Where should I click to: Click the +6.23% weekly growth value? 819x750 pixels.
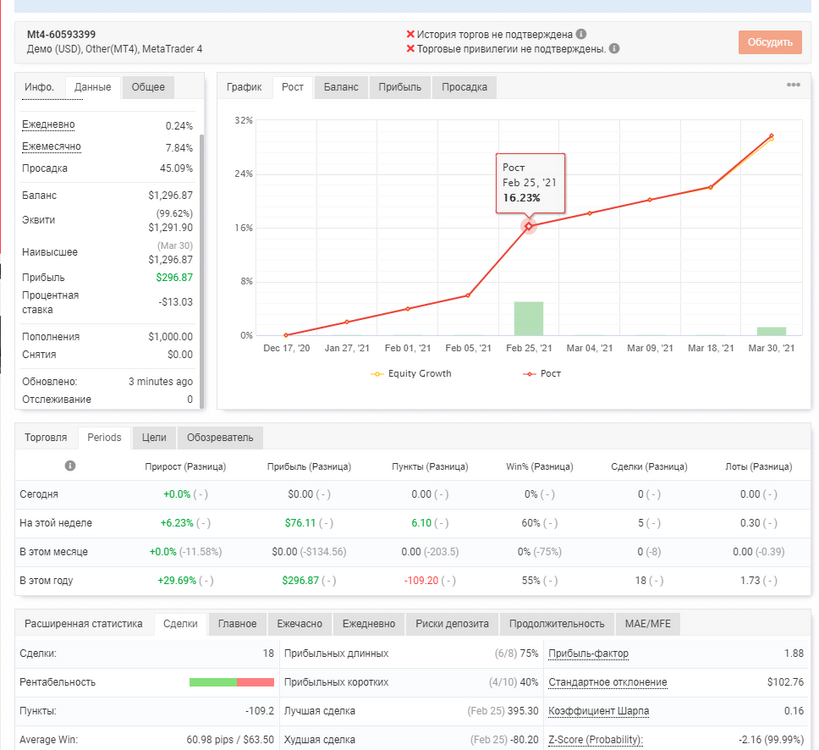[x=177, y=523]
